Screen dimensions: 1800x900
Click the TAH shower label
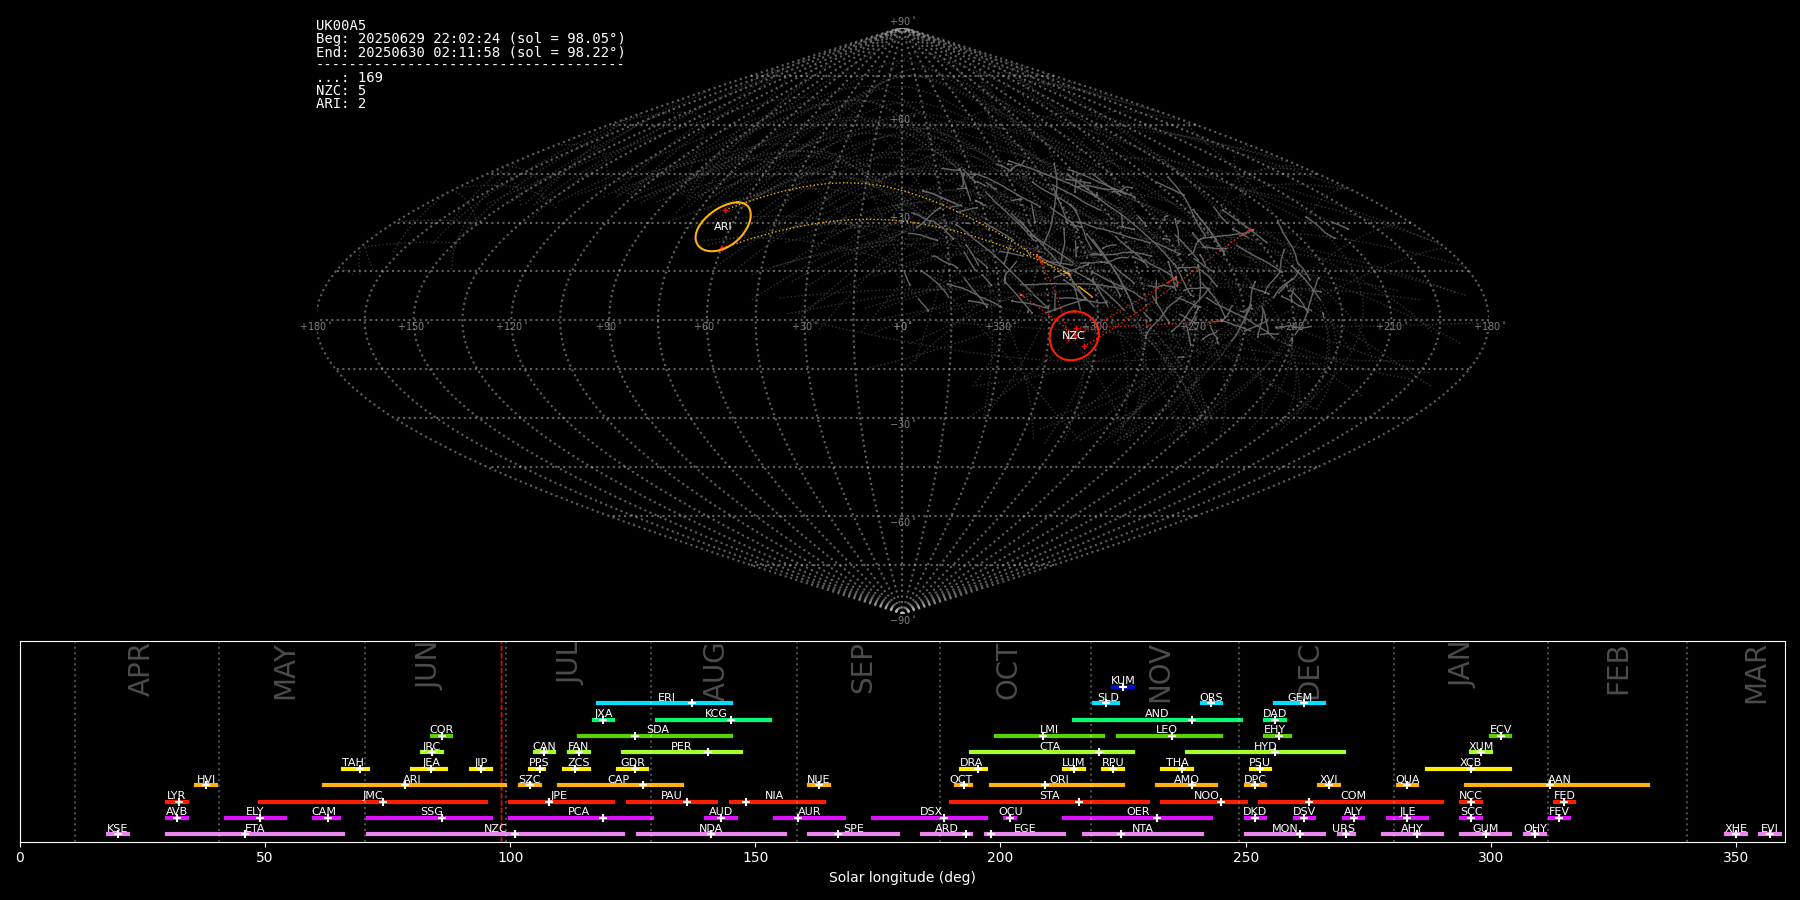pos(353,763)
